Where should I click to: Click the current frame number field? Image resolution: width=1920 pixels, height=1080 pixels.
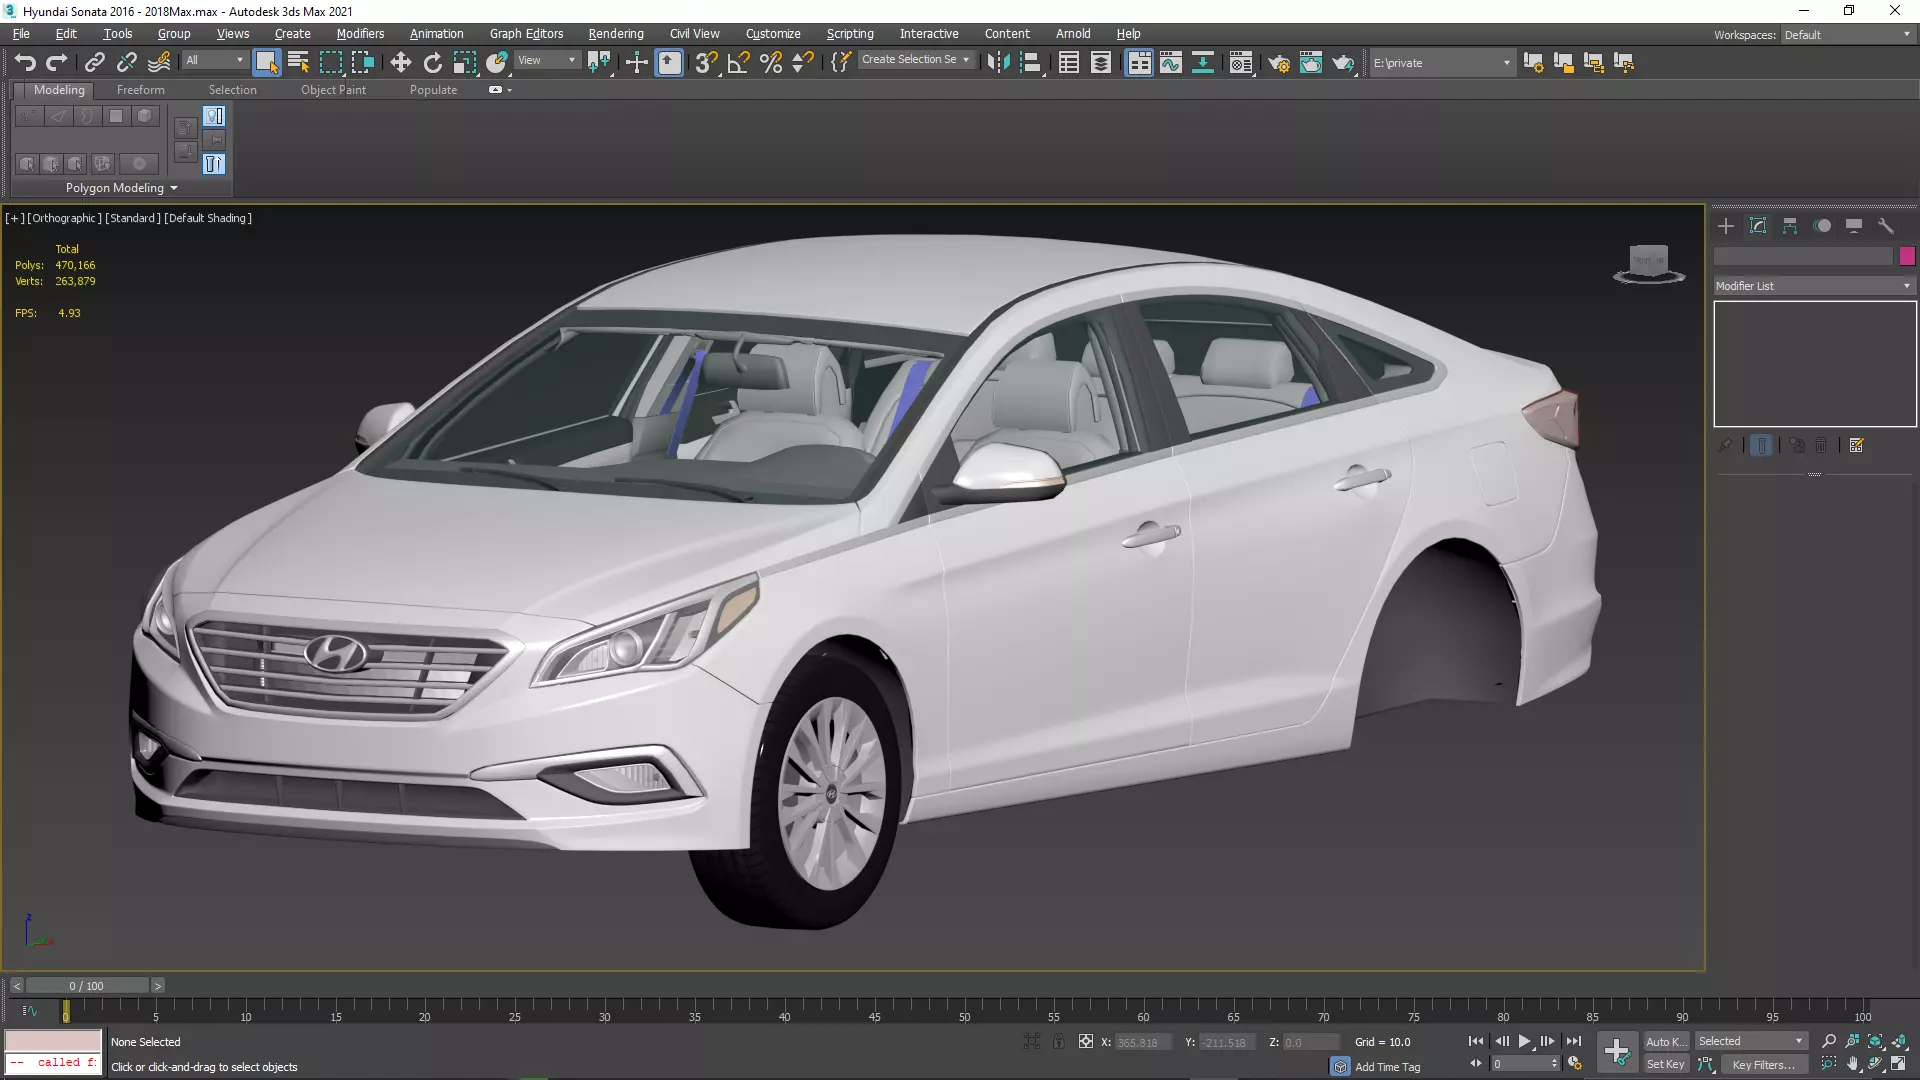[x=1520, y=1064]
